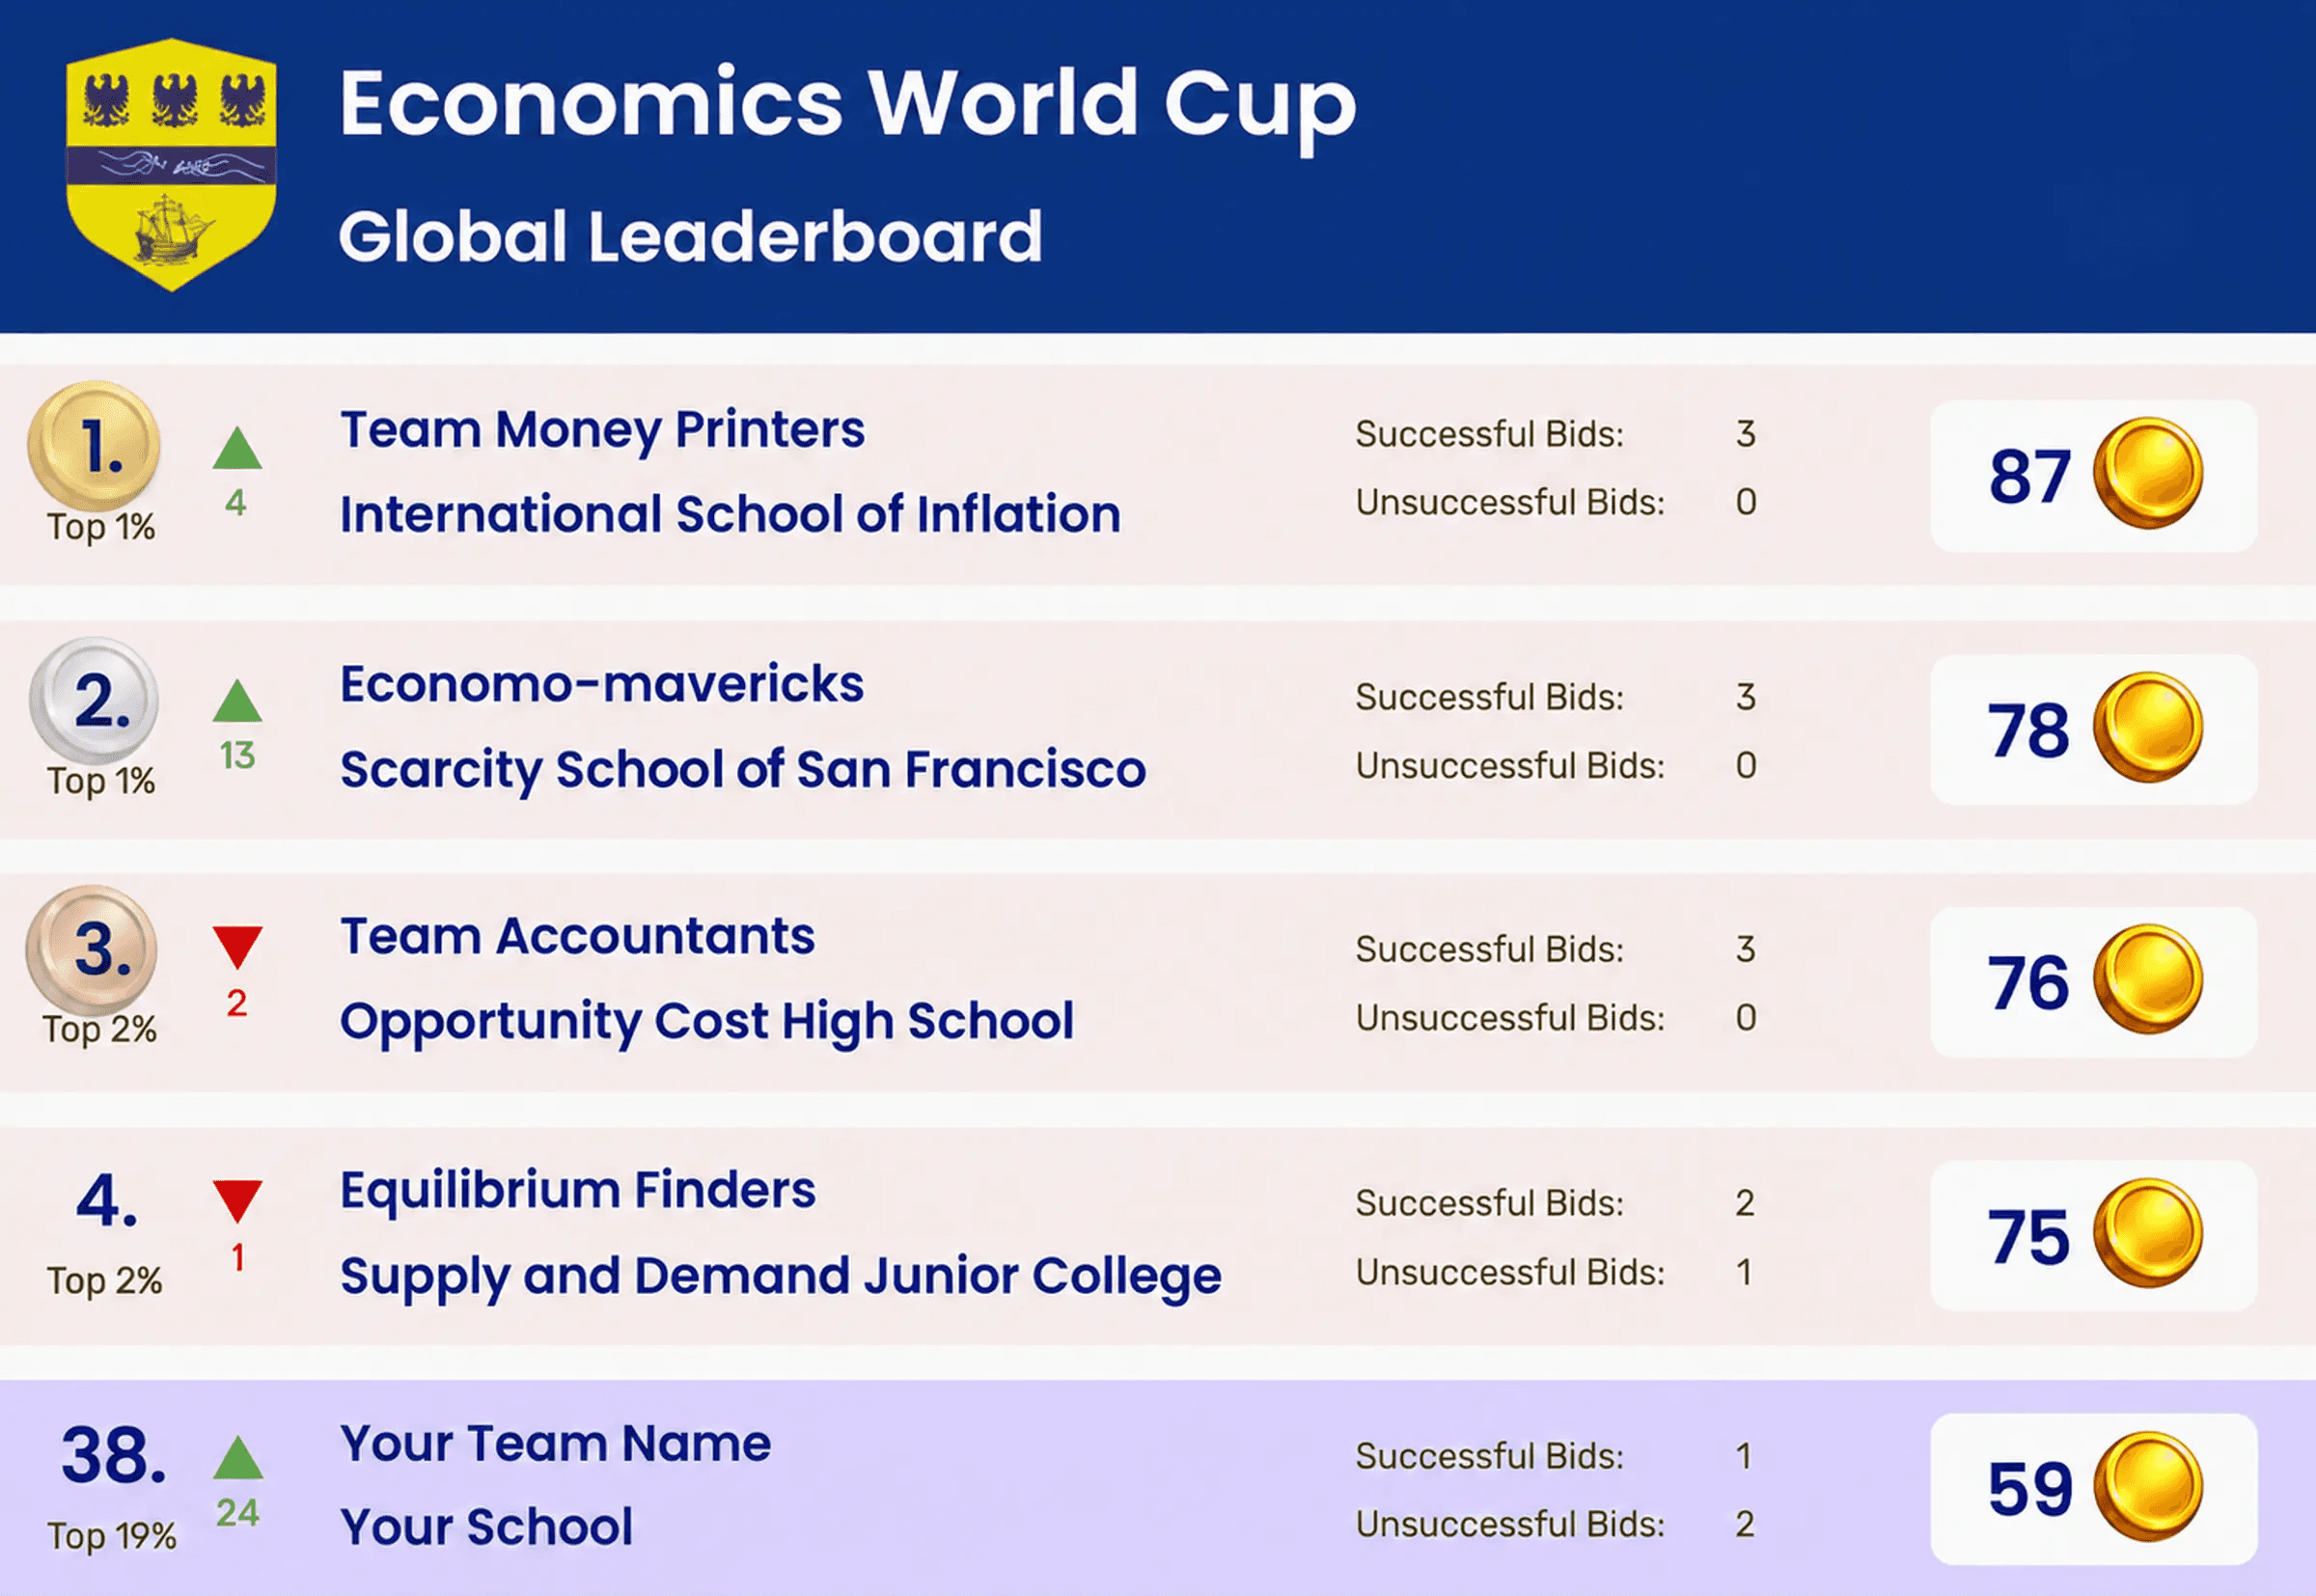The width and height of the screenshot is (2316, 1596).
Task: Click the Global Leaderboard heading
Action: pyautogui.click(x=690, y=237)
